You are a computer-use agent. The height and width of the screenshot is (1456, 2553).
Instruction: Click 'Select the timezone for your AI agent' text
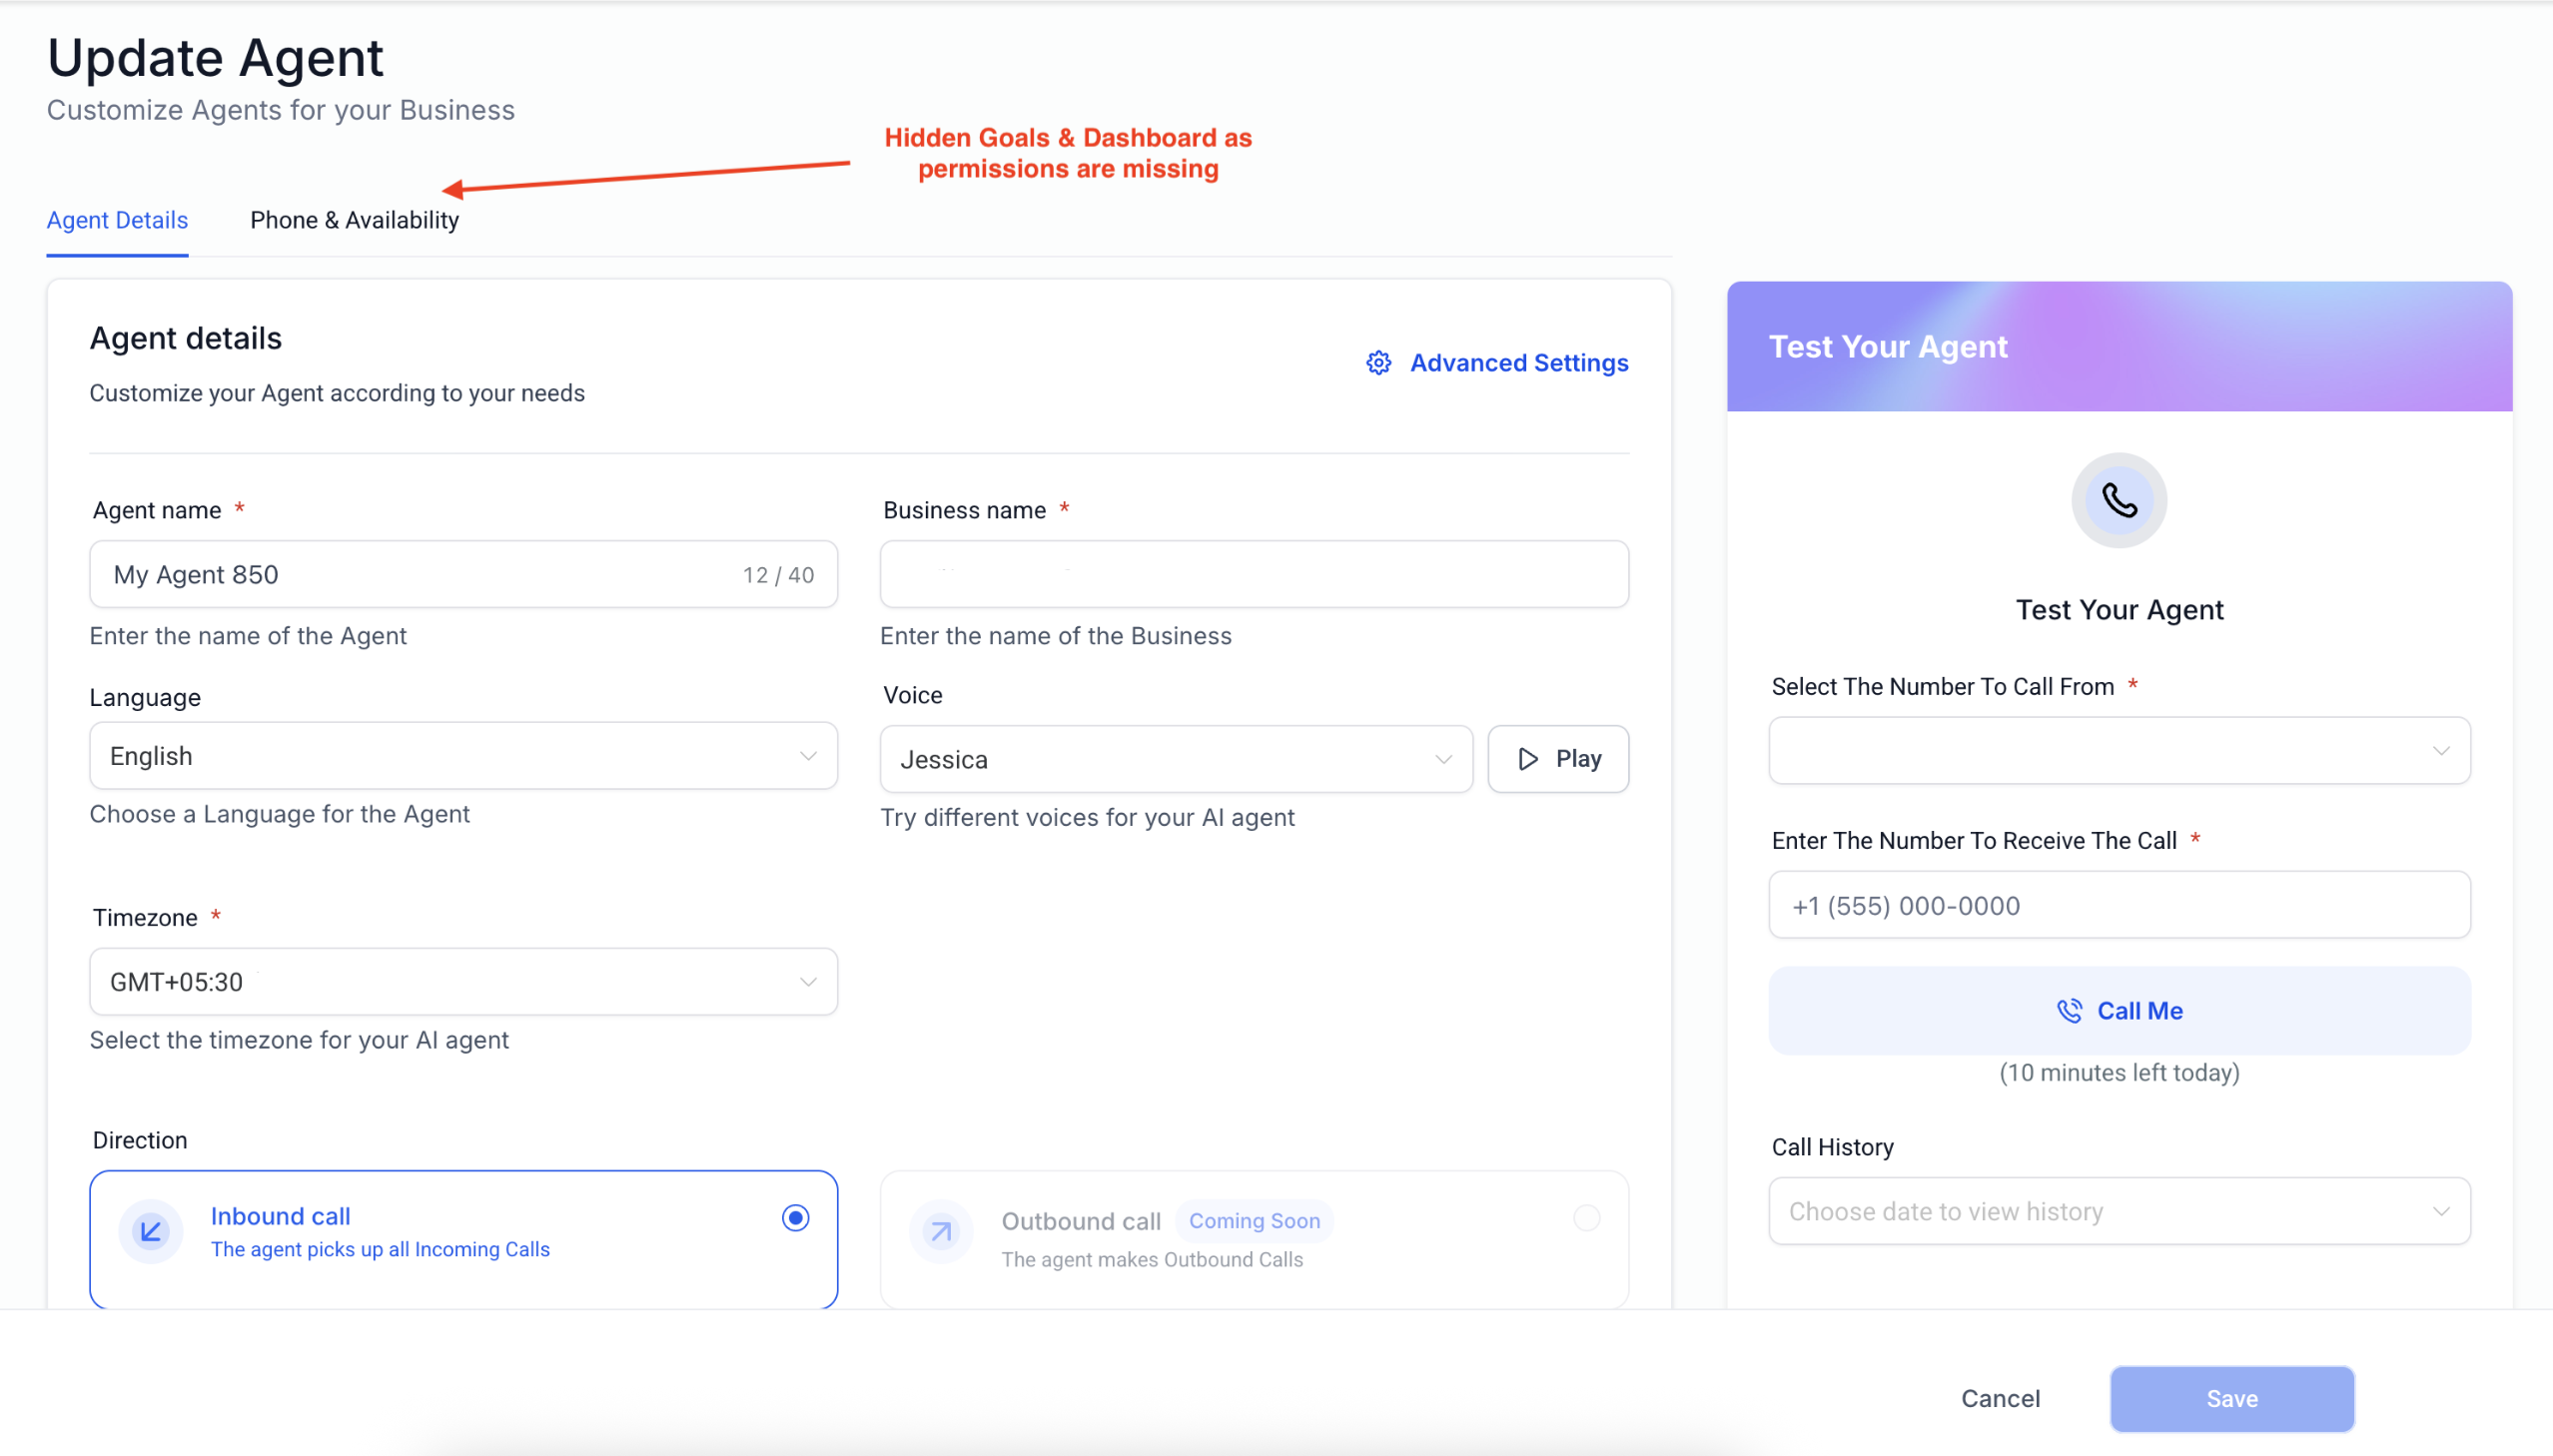(299, 1040)
